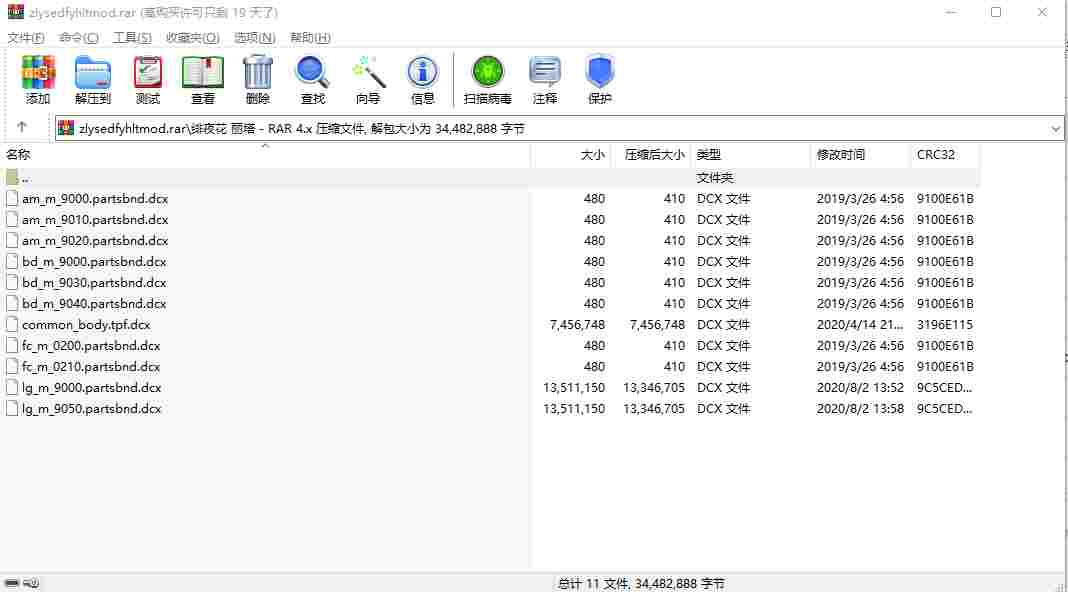
Task: Click file icon of am_m_9000.partsbnd.dcx
Action: 12,198
